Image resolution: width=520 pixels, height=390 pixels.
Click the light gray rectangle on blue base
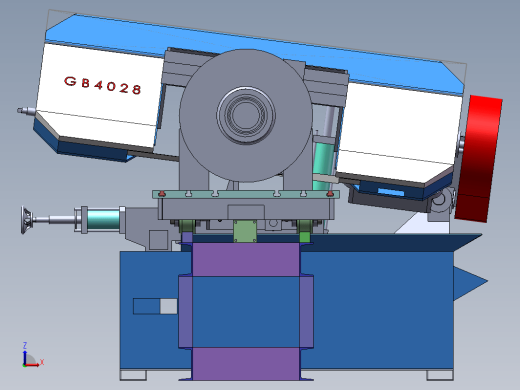tap(169, 306)
